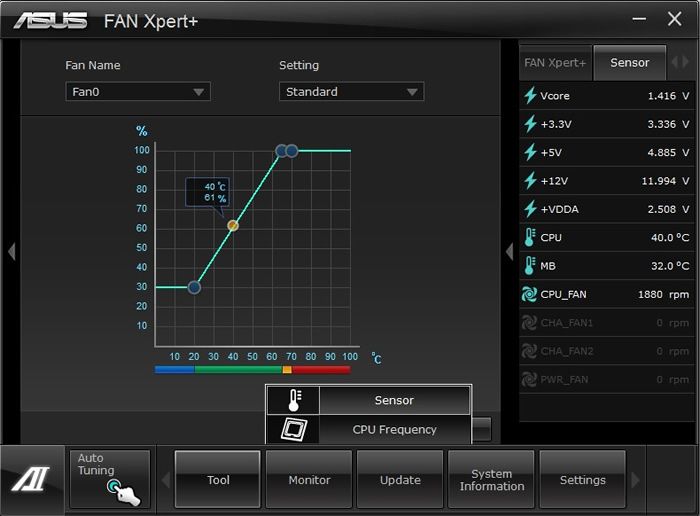Viewport: 700px width, 516px height.
Task: Click the +12V value 11.994 V
Action: tap(665, 181)
